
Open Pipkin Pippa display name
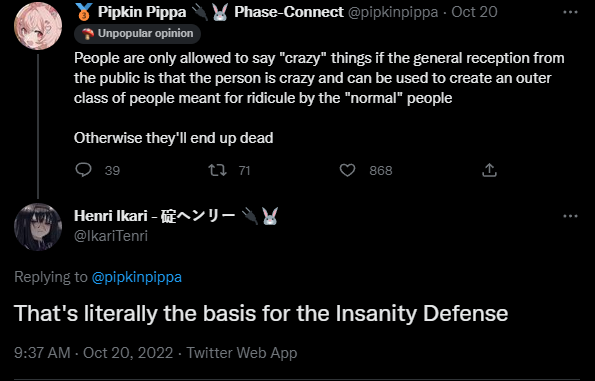click(142, 12)
